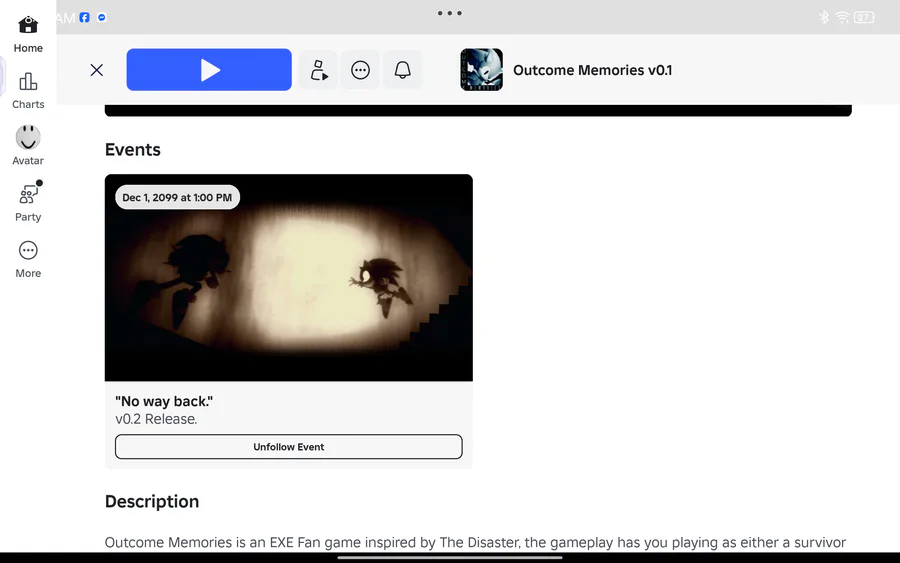Viewport: 900px width, 563px height.
Task: Start playing Outcome Memories
Action: (209, 69)
